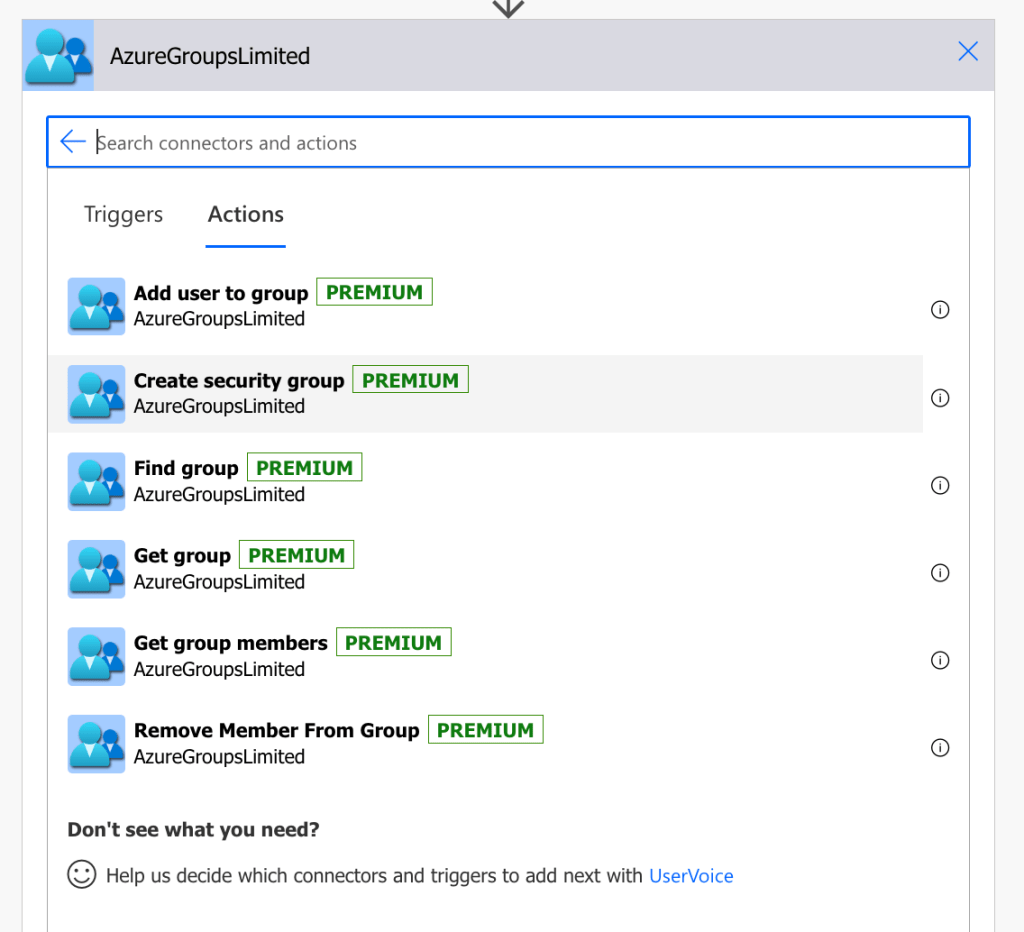This screenshot has height=932, width=1024.
Task: Show info for Remove Member From Group
Action: click(939, 748)
